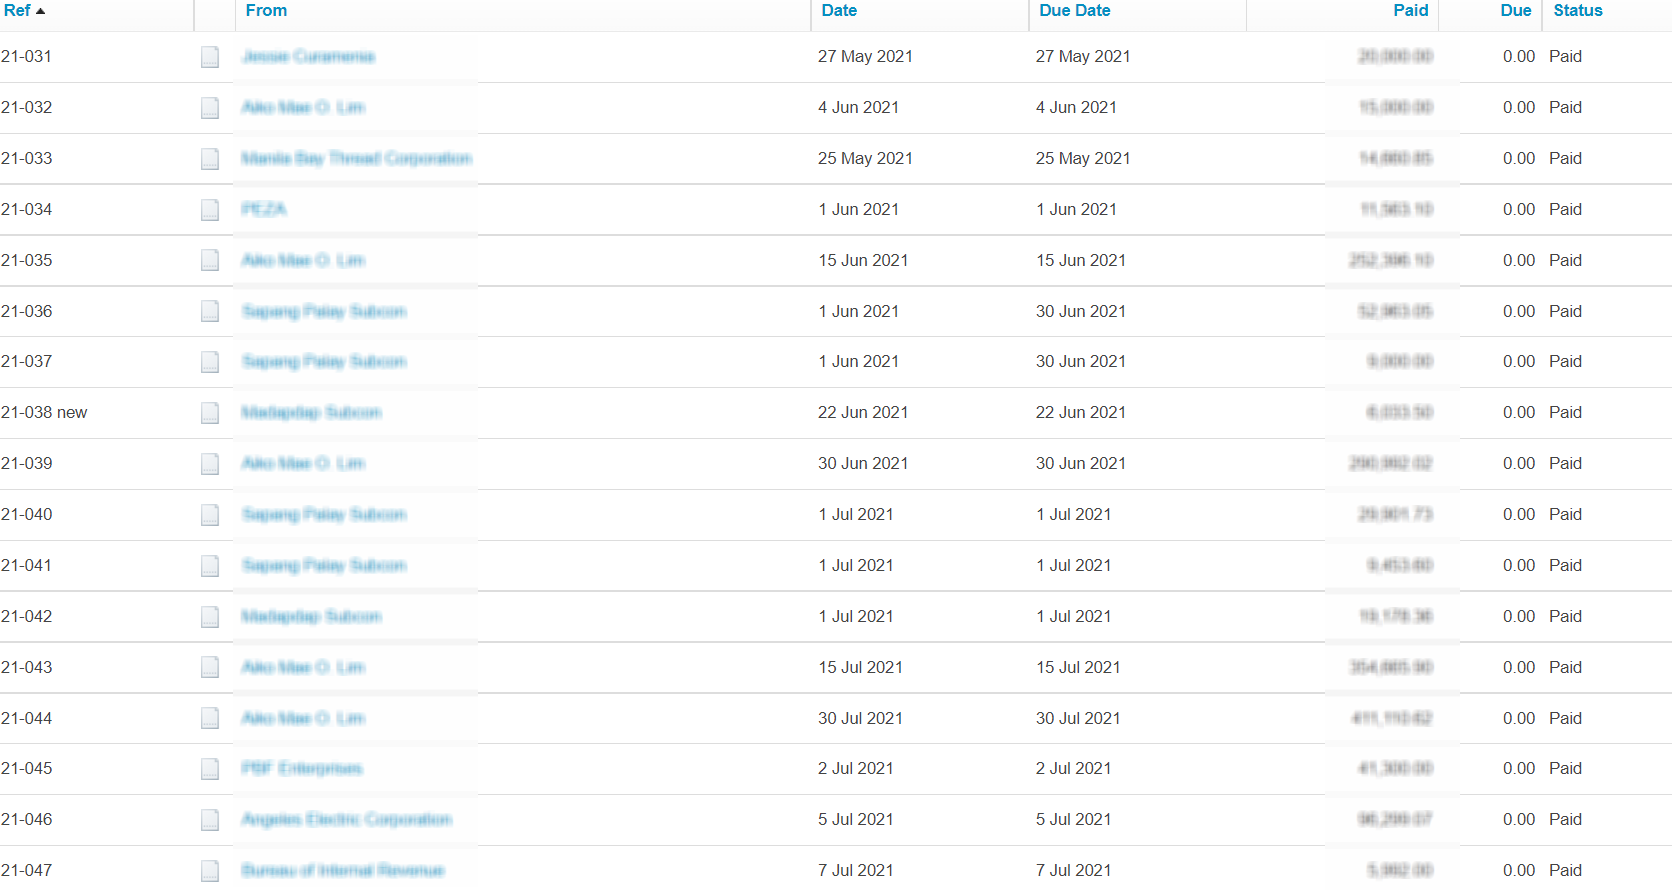The height and width of the screenshot is (896, 1672).
Task: Sort by Ref column header
Action: [18, 10]
